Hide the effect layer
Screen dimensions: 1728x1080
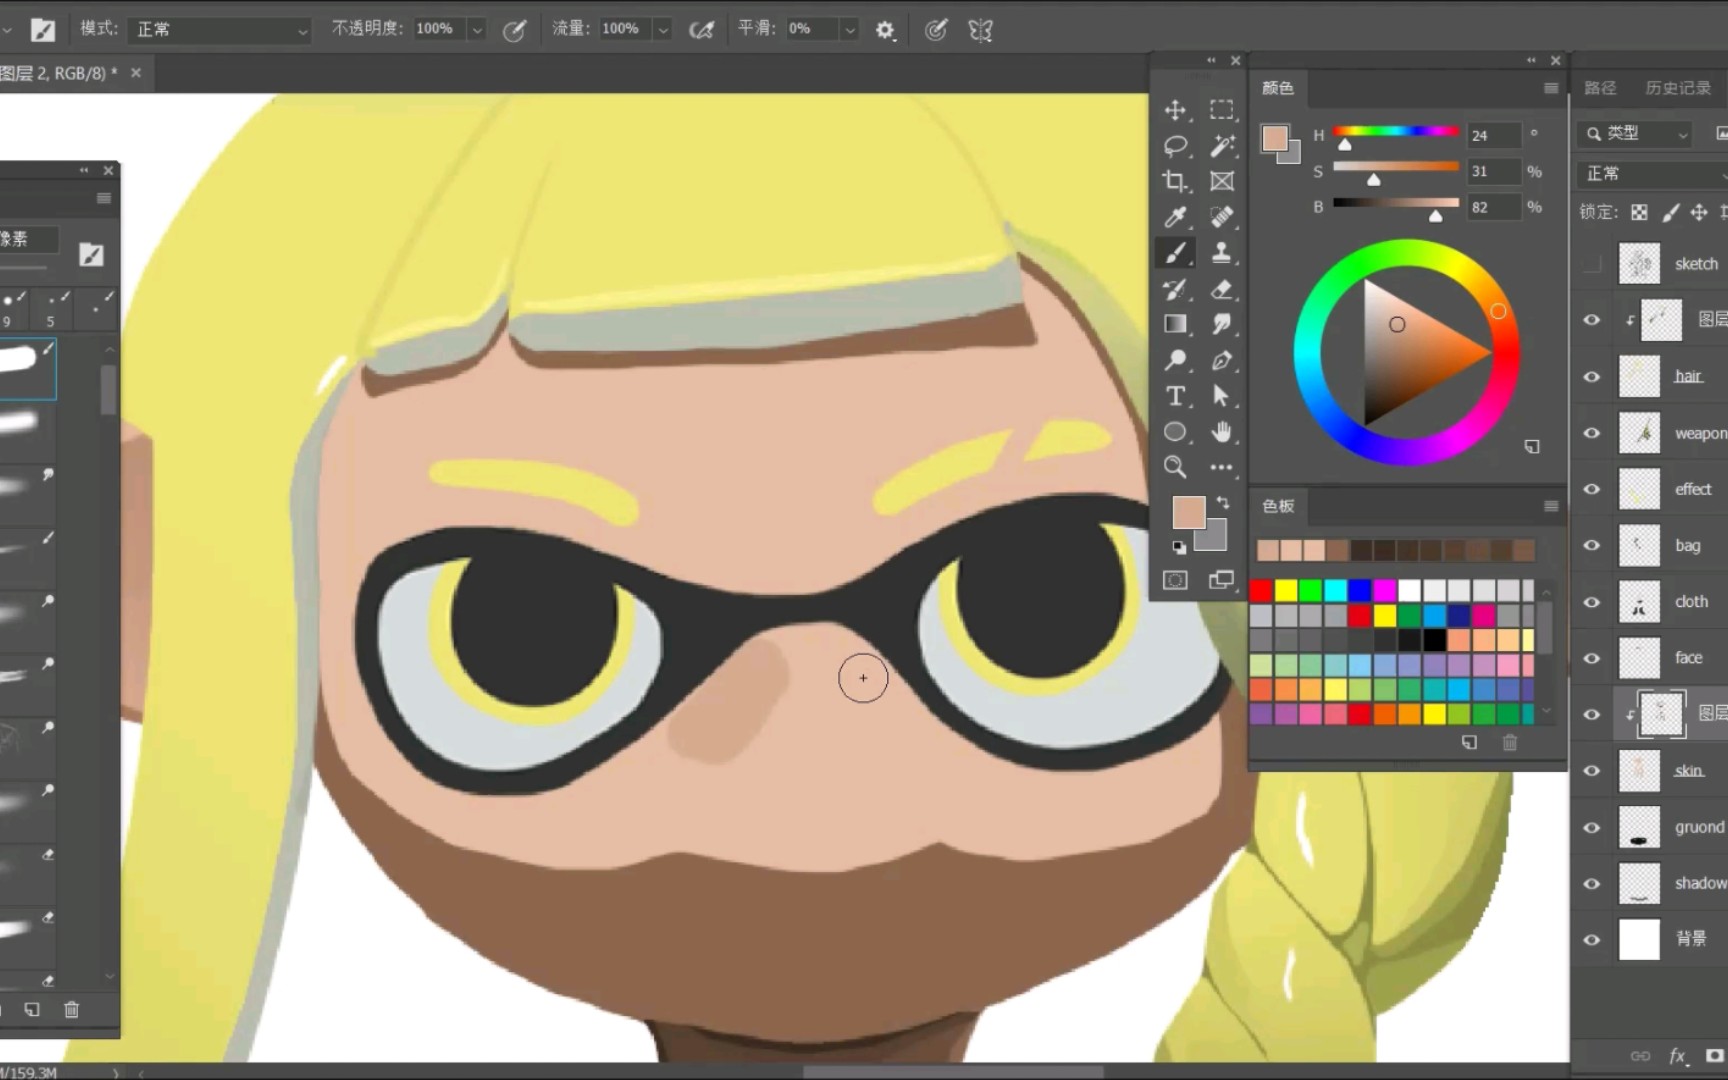pyautogui.click(x=1592, y=489)
